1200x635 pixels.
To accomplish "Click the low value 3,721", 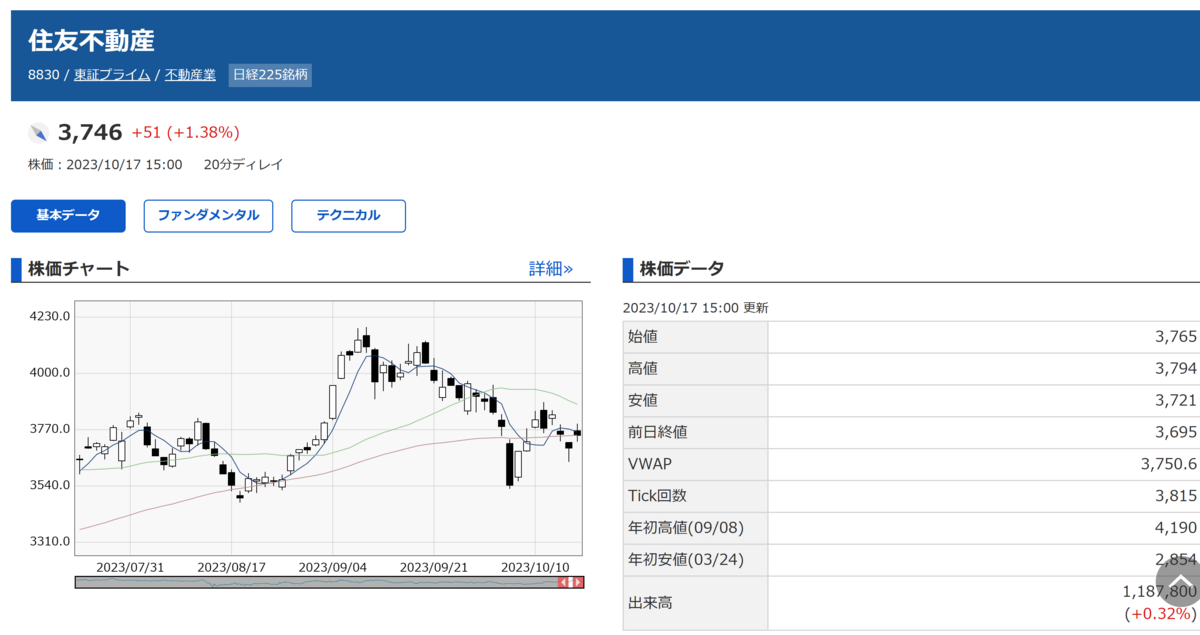I will [x=1175, y=400].
